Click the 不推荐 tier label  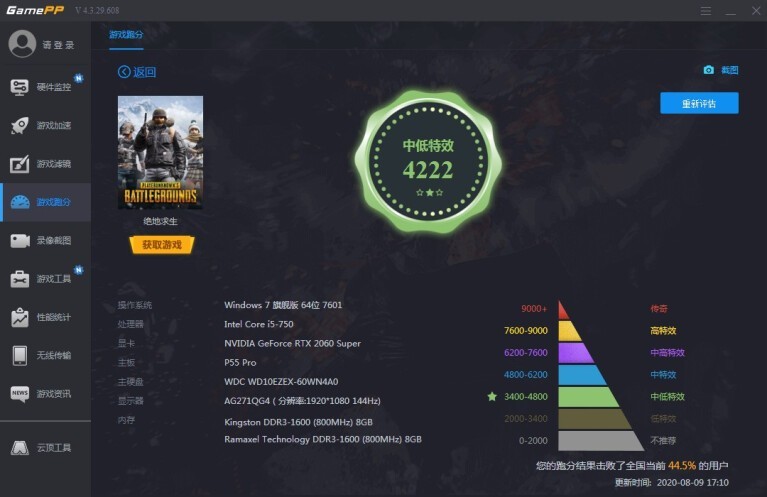[663, 441]
